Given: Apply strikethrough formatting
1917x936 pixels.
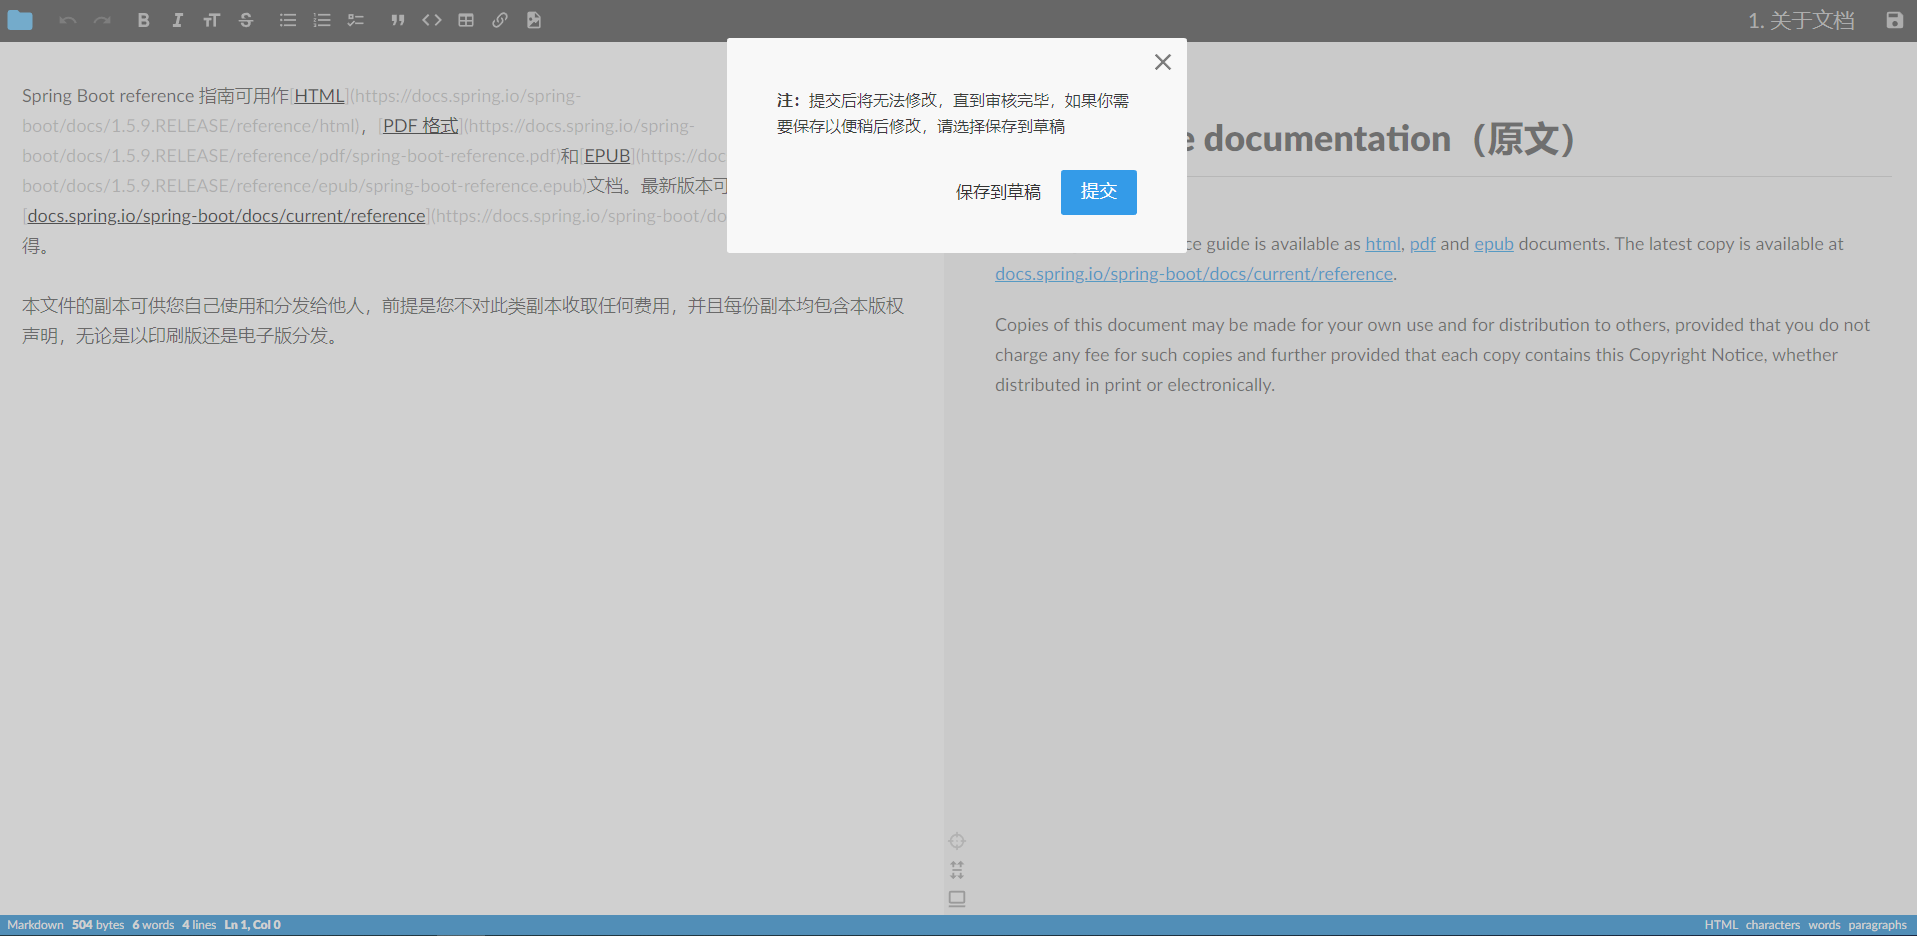Looking at the screenshot, I should (x=246, y=20).
